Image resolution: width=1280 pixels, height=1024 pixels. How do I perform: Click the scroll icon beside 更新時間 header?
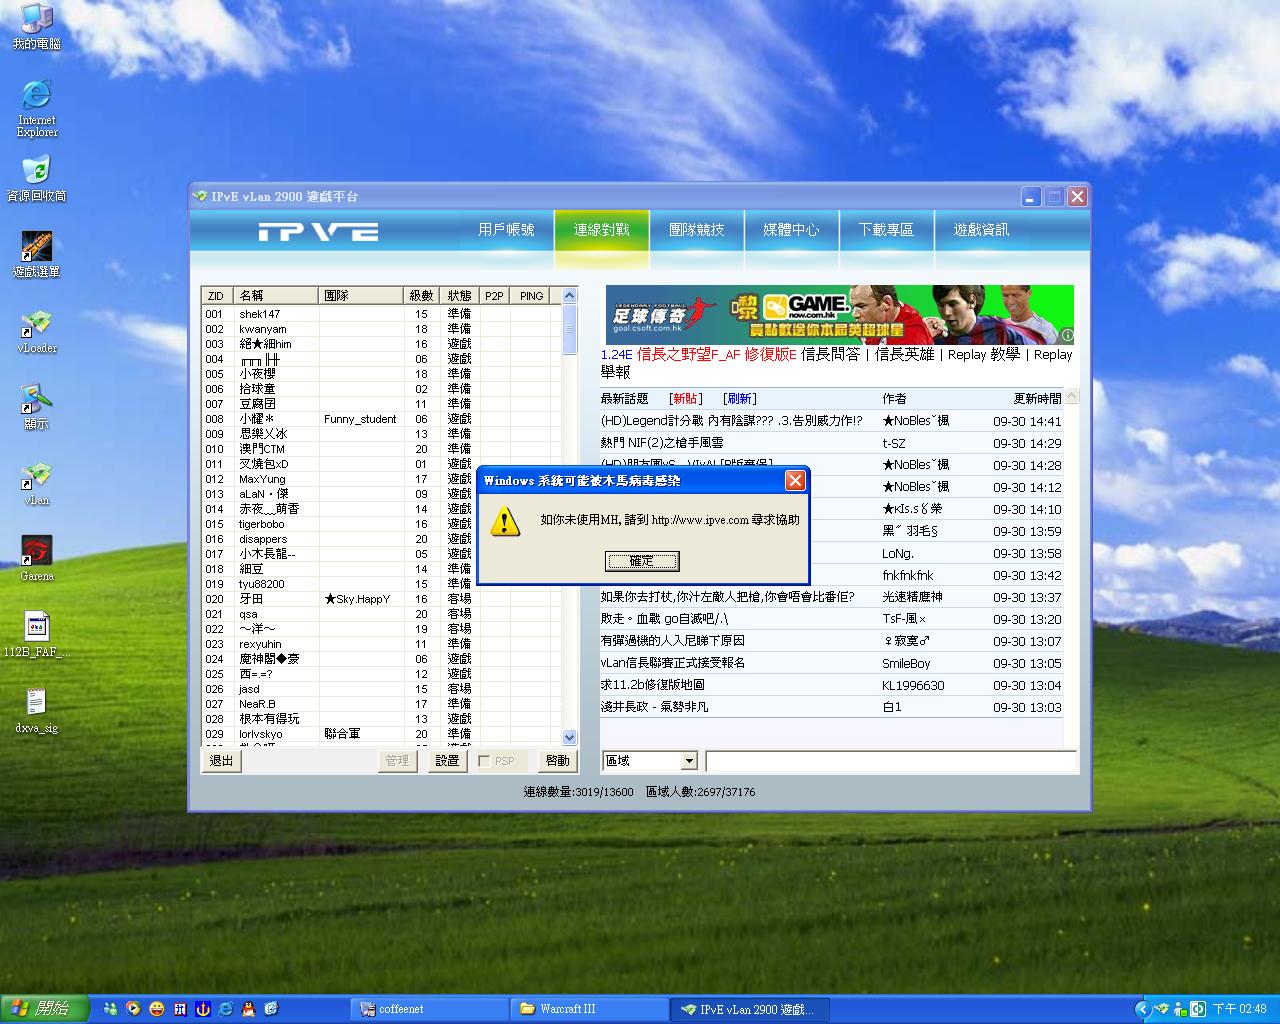[1071, 396]
